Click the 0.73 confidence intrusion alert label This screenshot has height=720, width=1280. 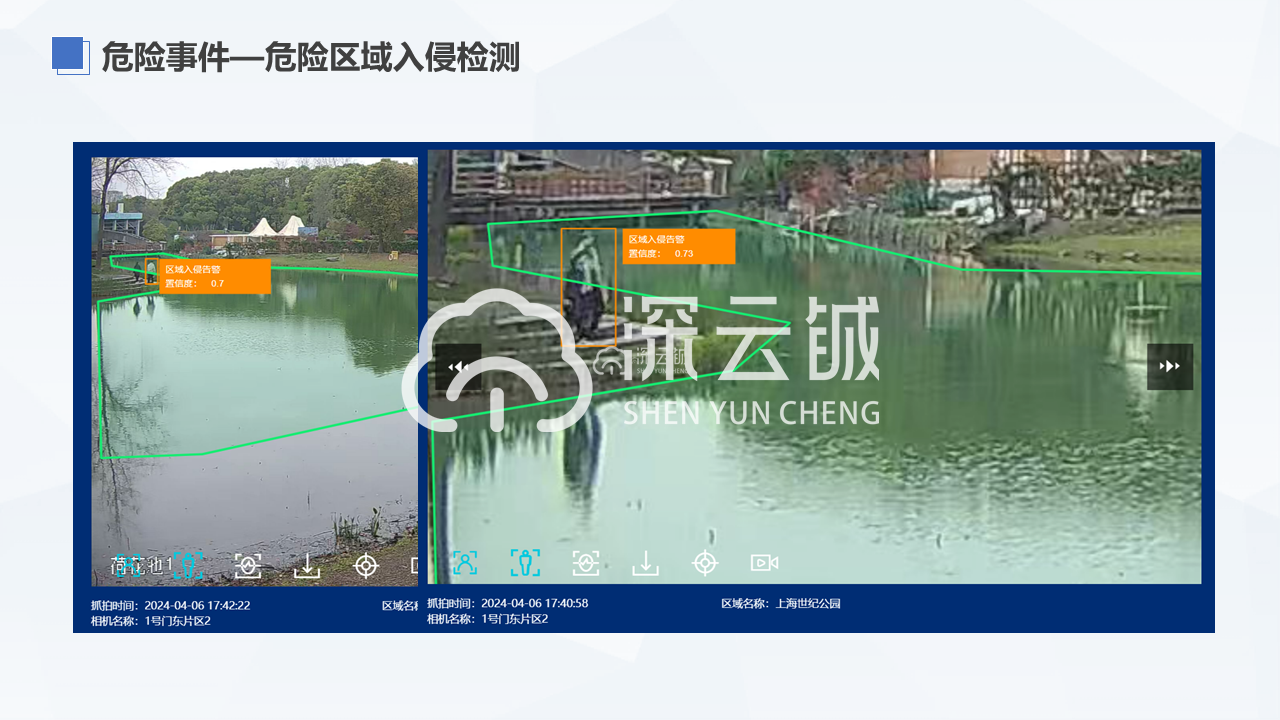679,247
